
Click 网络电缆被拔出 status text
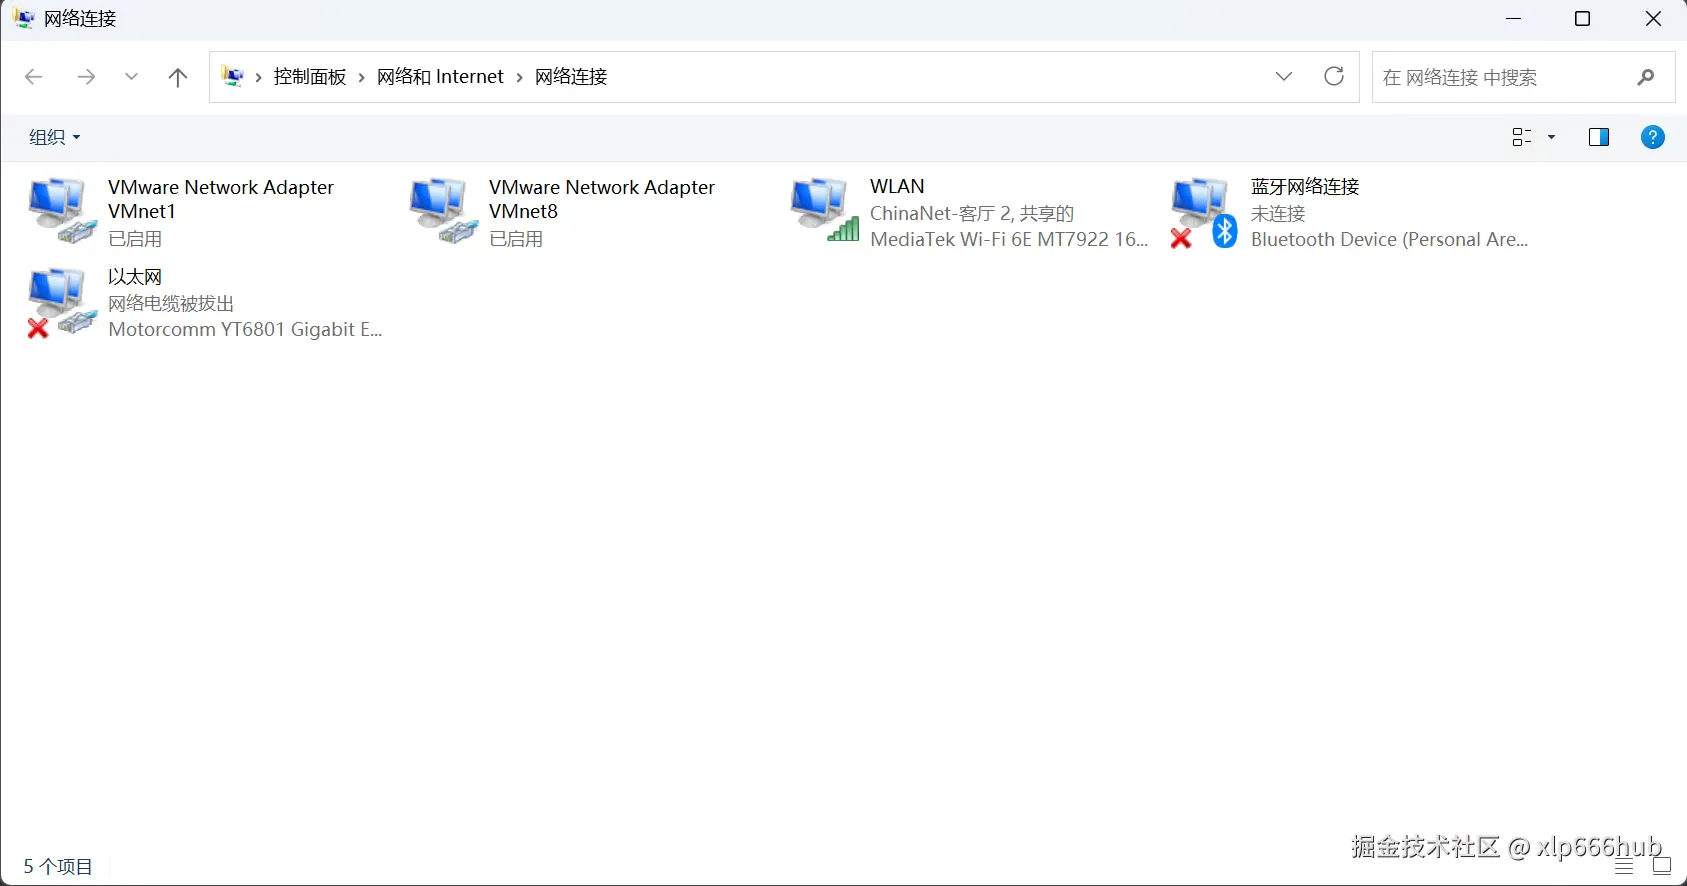[x=171, y=303]
